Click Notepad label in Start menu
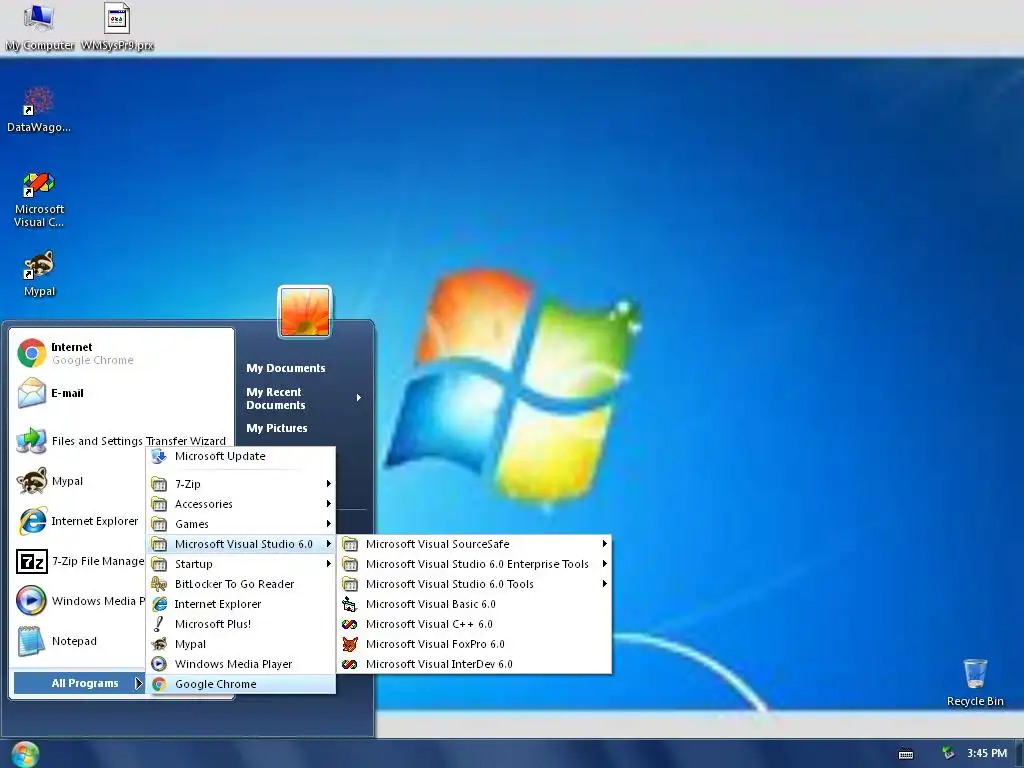 (x=74, y=641)
